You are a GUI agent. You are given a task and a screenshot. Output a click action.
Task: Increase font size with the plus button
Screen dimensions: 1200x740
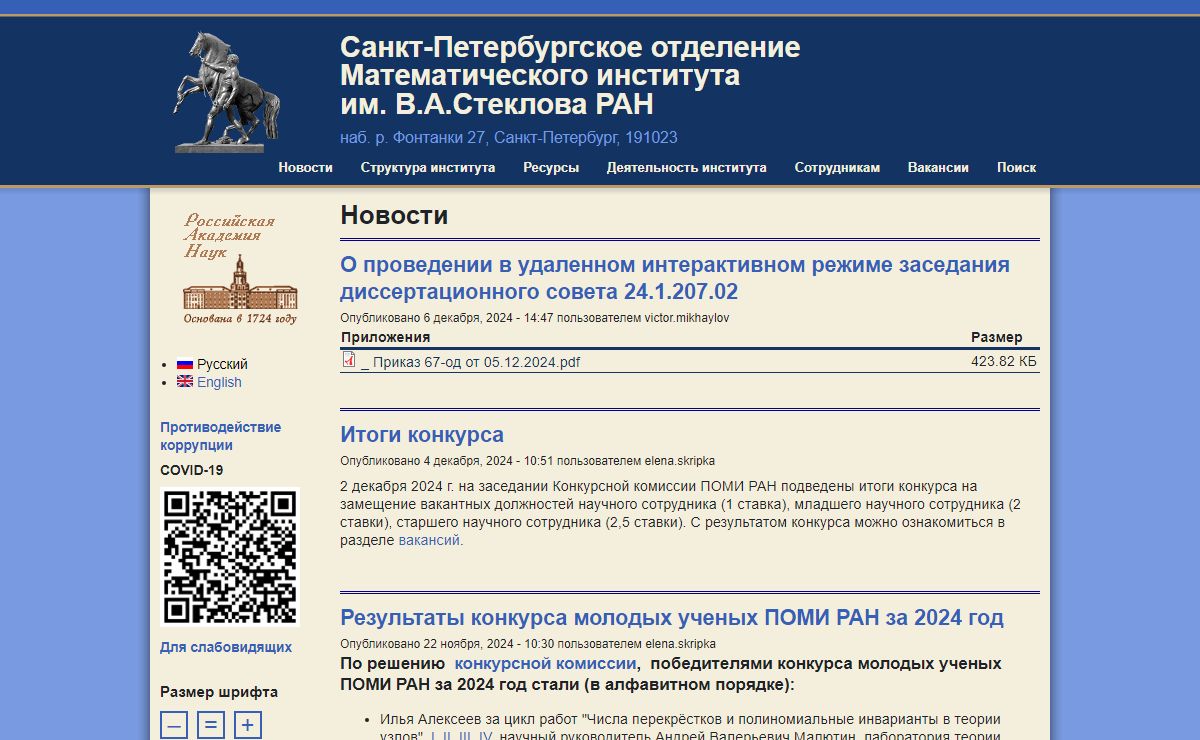pyautogui.click(x=248, y=725)
